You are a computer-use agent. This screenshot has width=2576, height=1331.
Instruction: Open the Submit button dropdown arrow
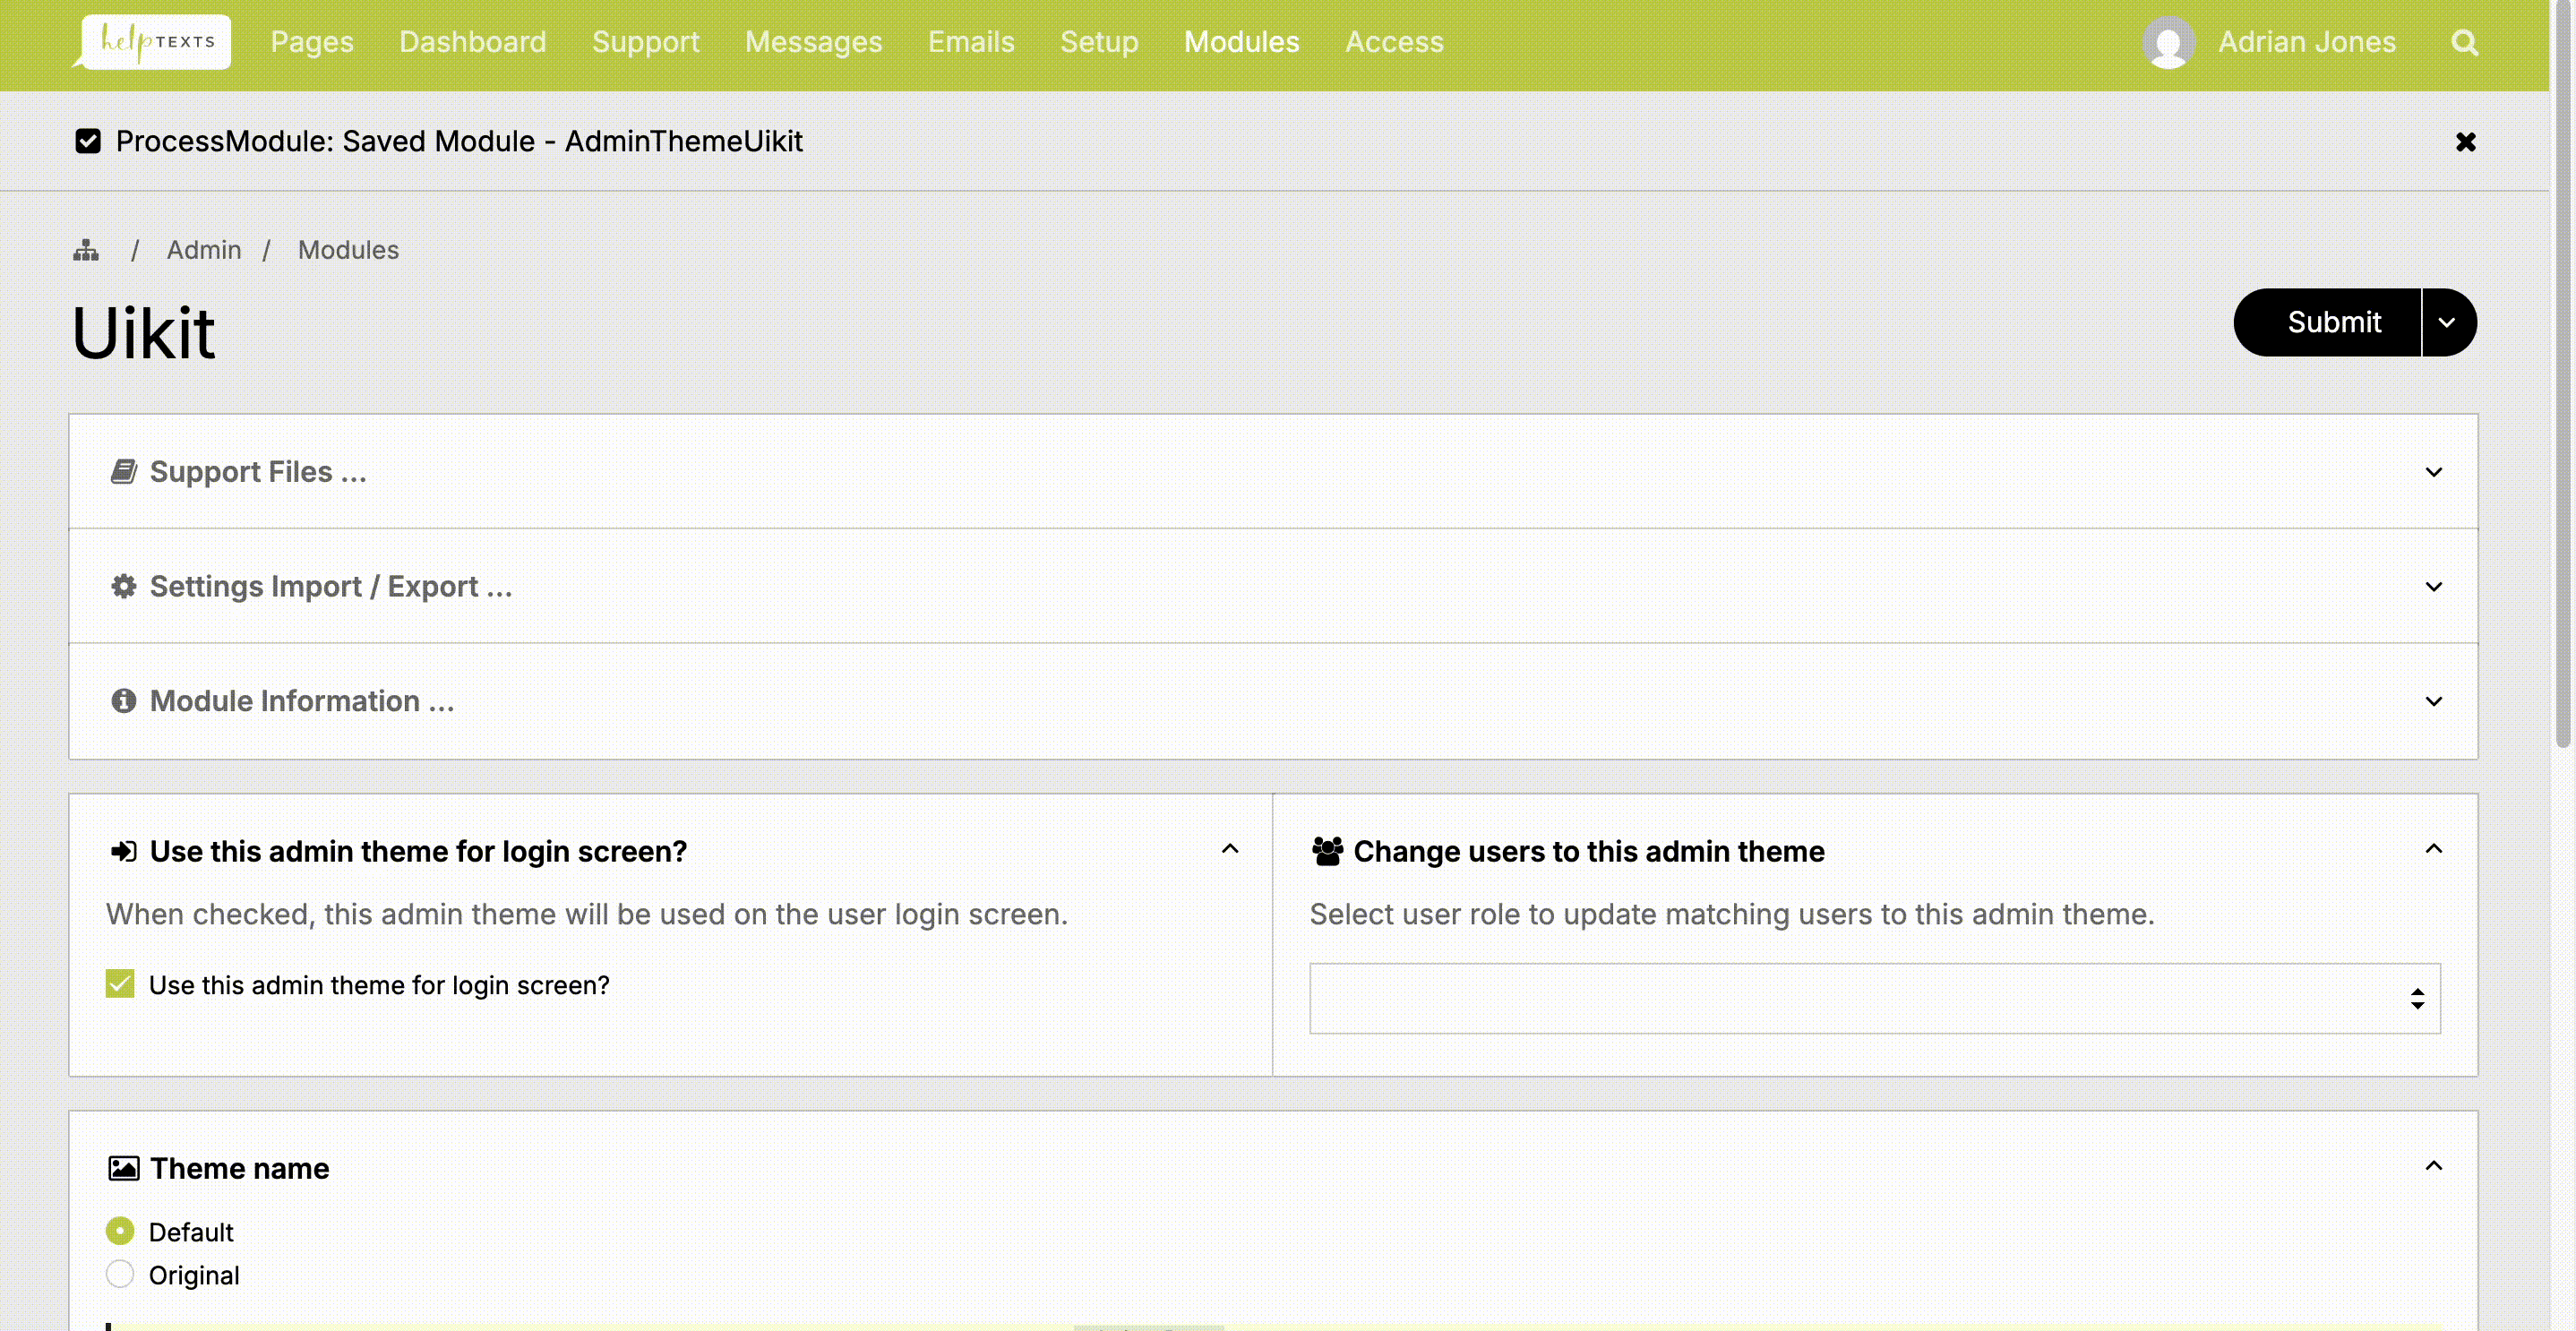coord(2447,322)
